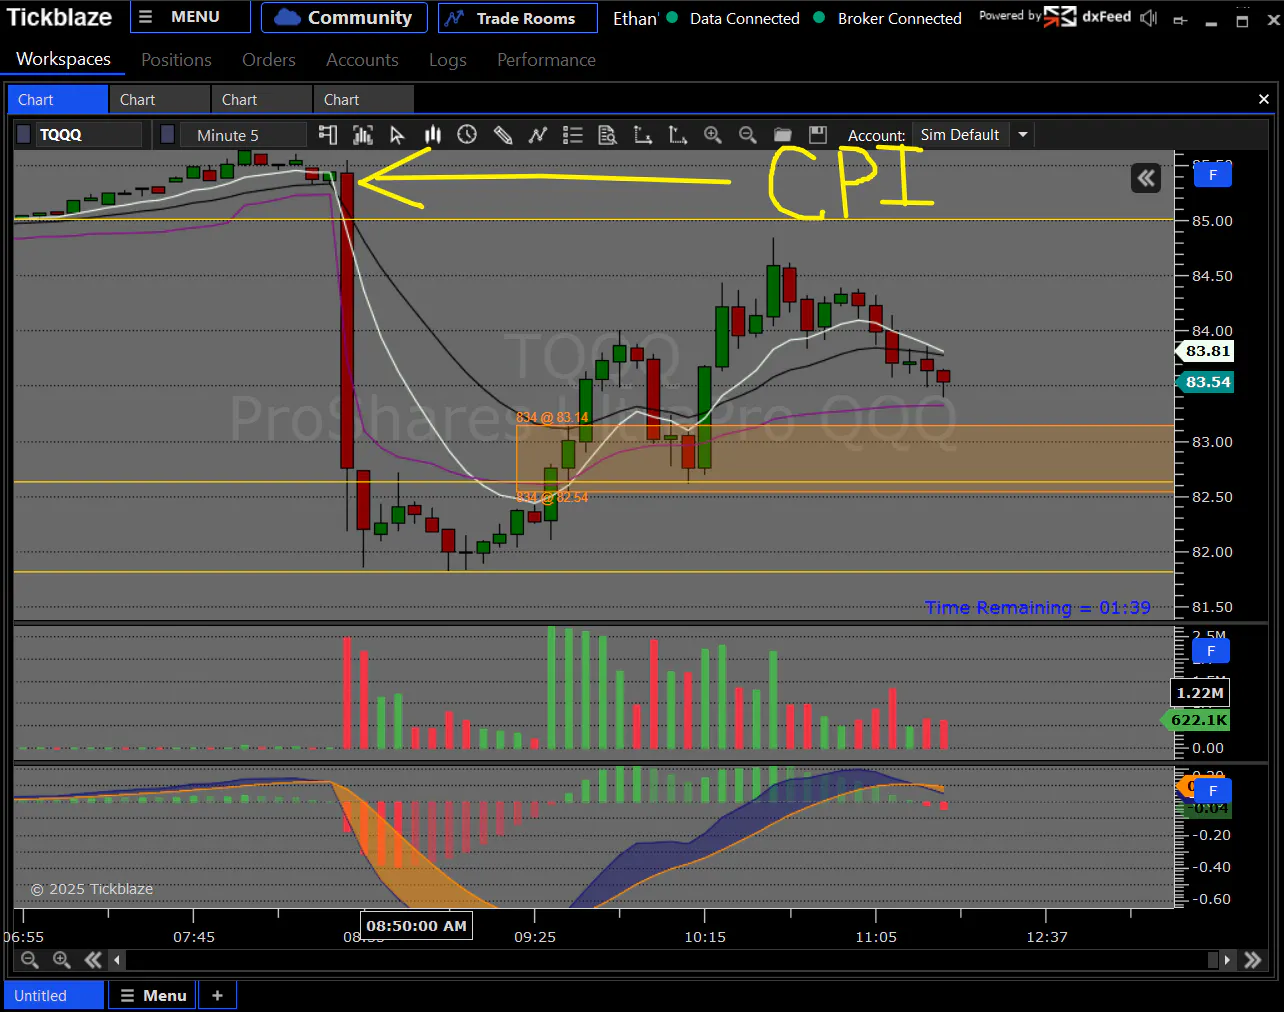Open the zigzag line indicators icon
This screenshot has width=1284, height=1012.
coord(537,134)
